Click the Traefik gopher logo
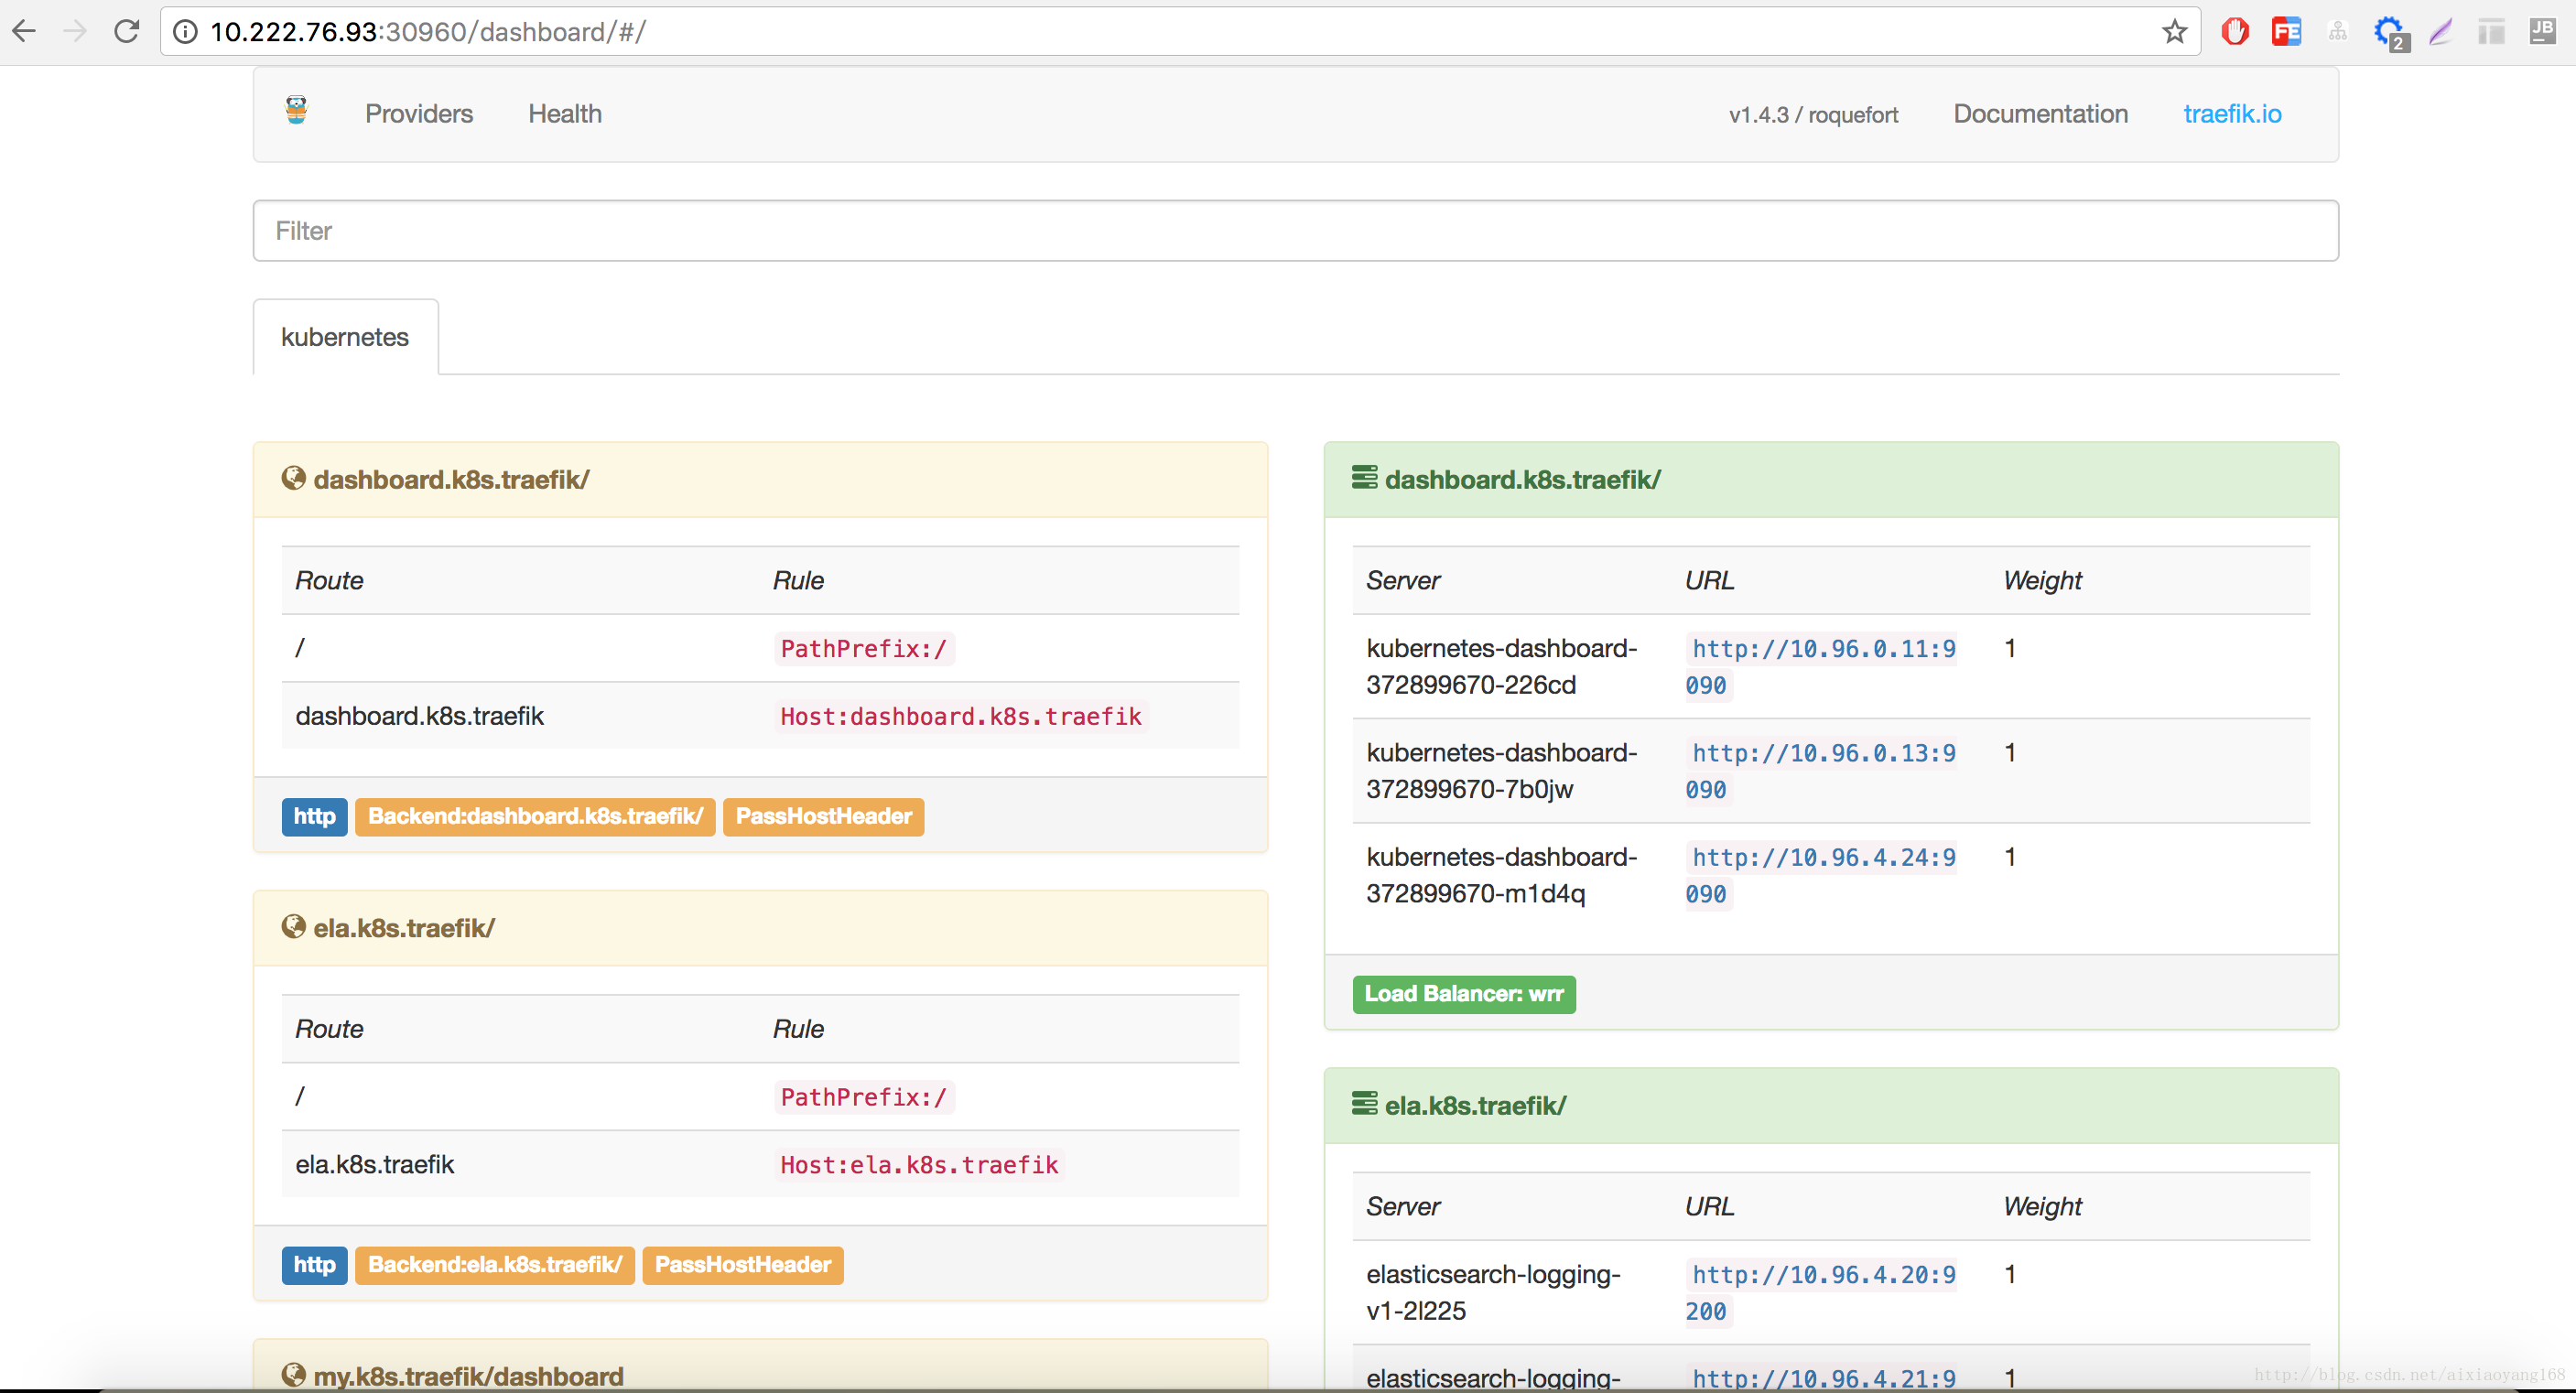Image resolution: width=2576 pixels, height=1393 pixels. tap(296, 110)
